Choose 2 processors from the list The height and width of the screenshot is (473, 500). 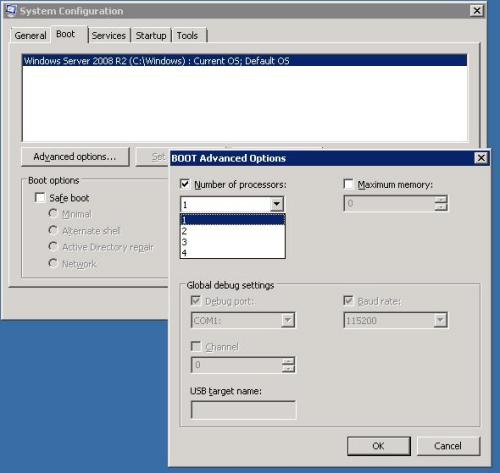pos(233,231)
